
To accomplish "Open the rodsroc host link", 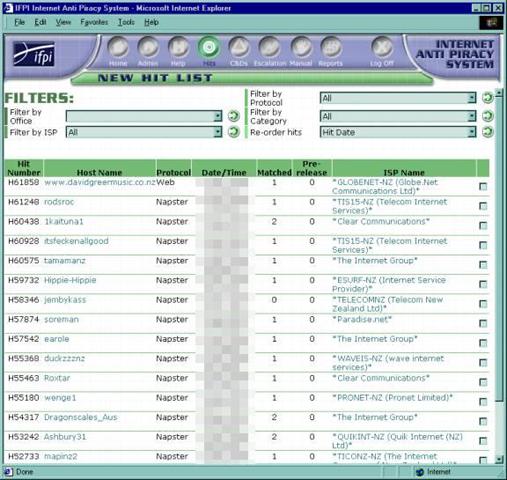I will point(59,202).
